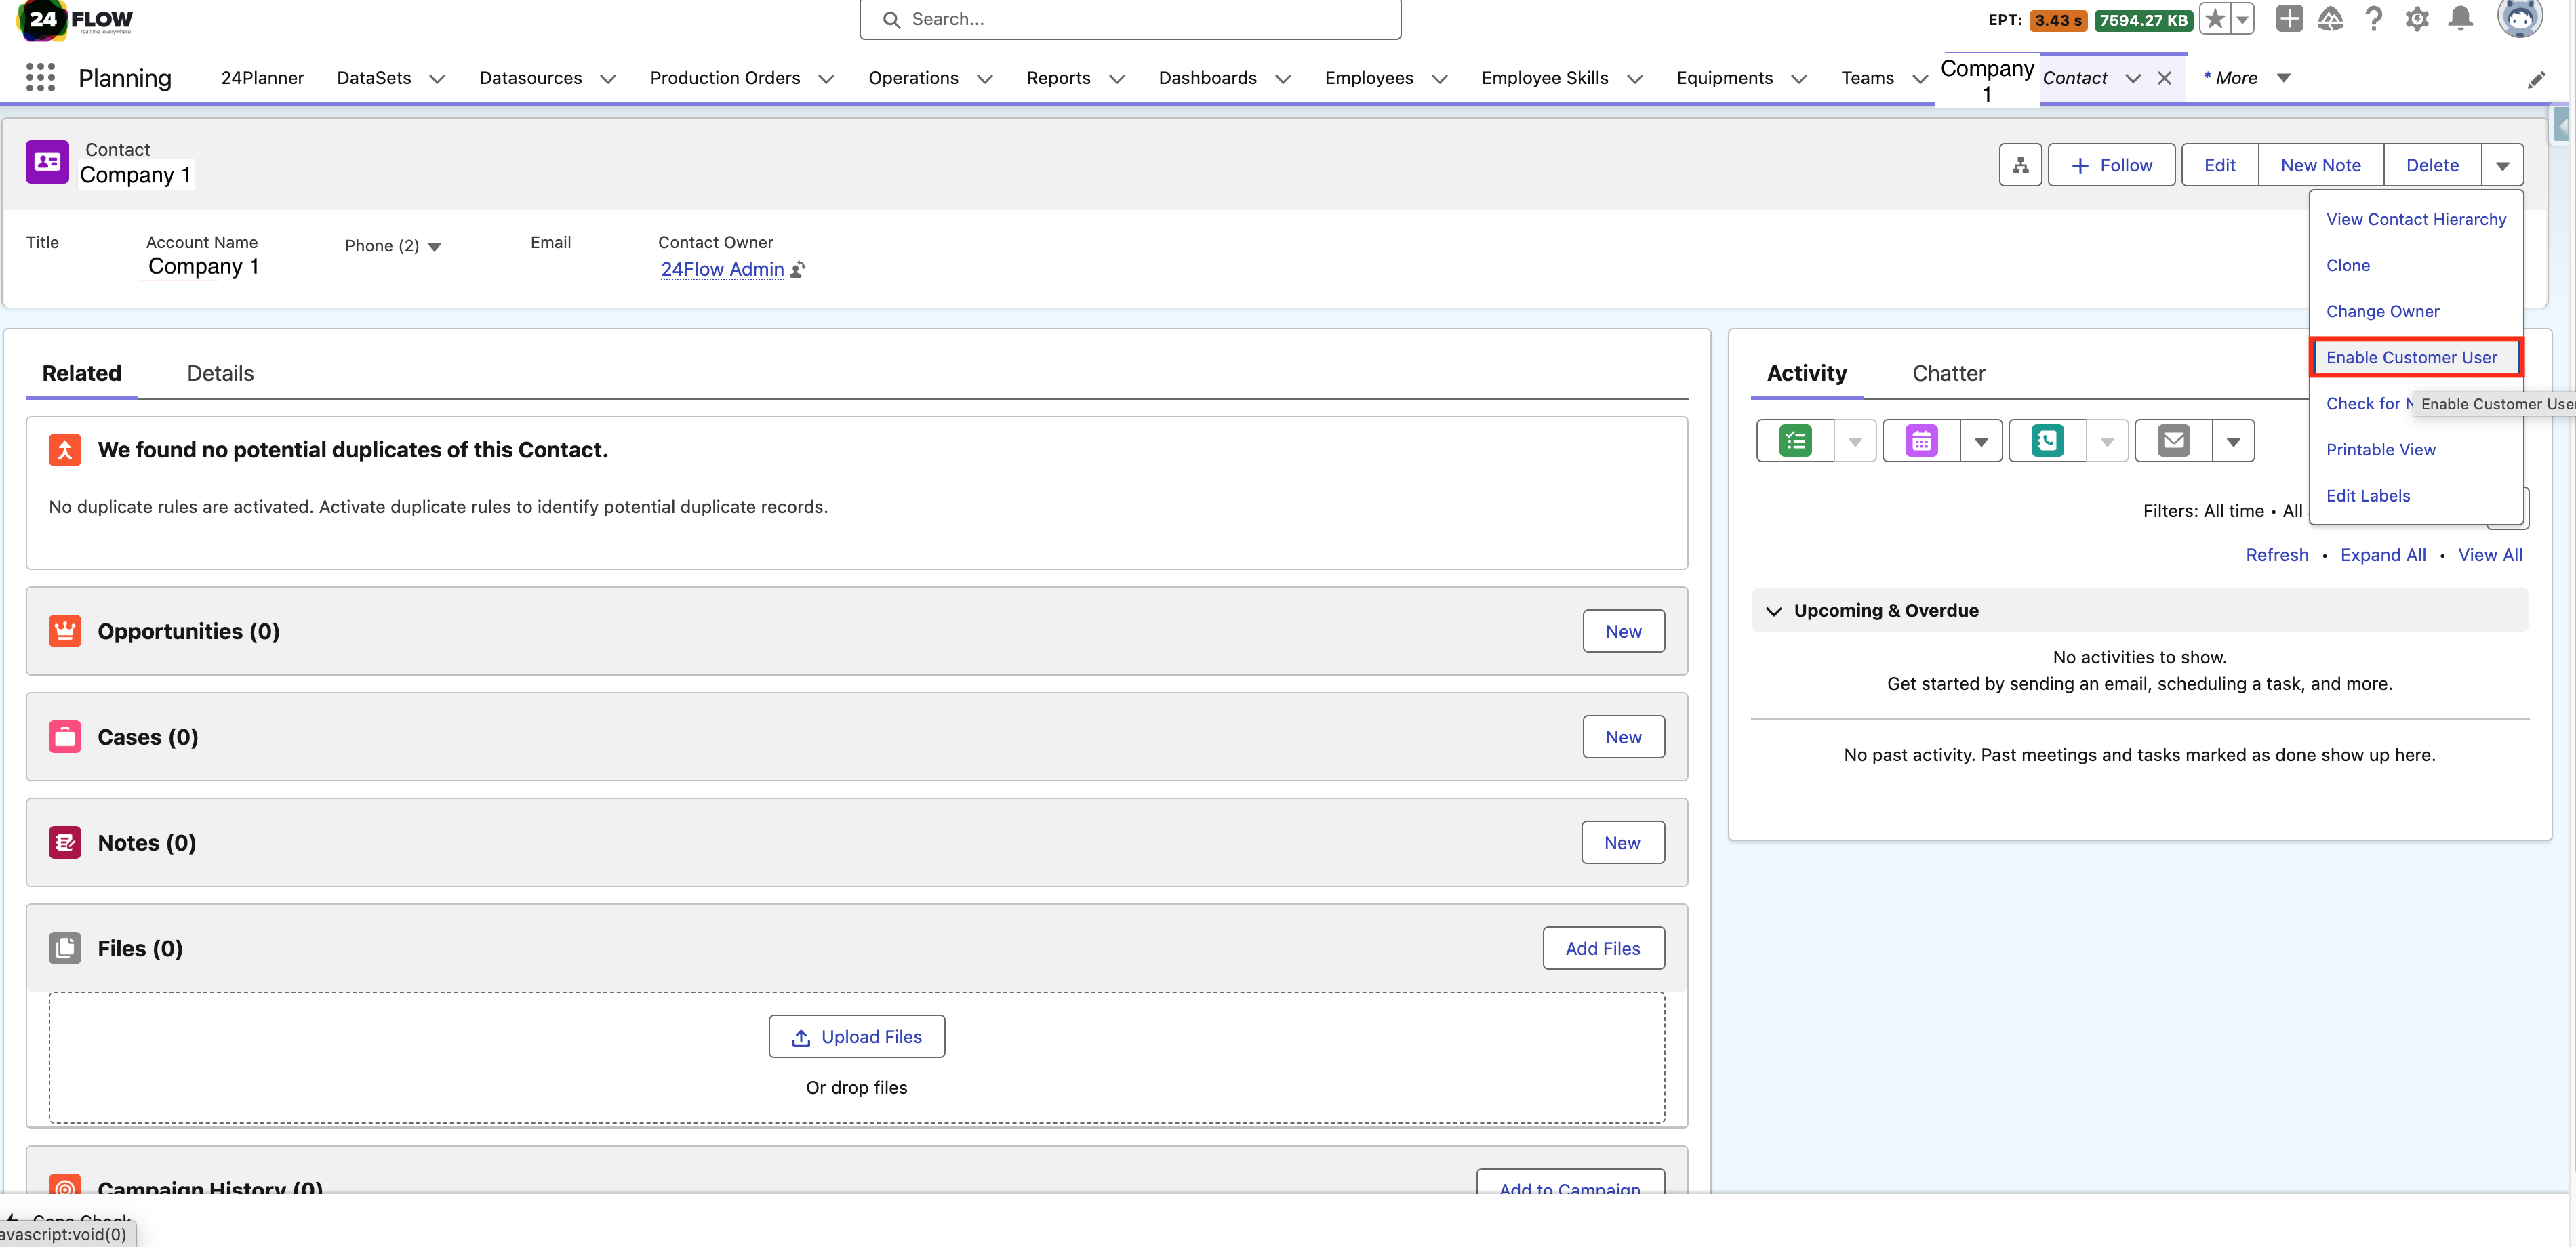This screenshot has width=2576, height=1247.
Task: Follow this contact
Action: [x=2111, y=164]
